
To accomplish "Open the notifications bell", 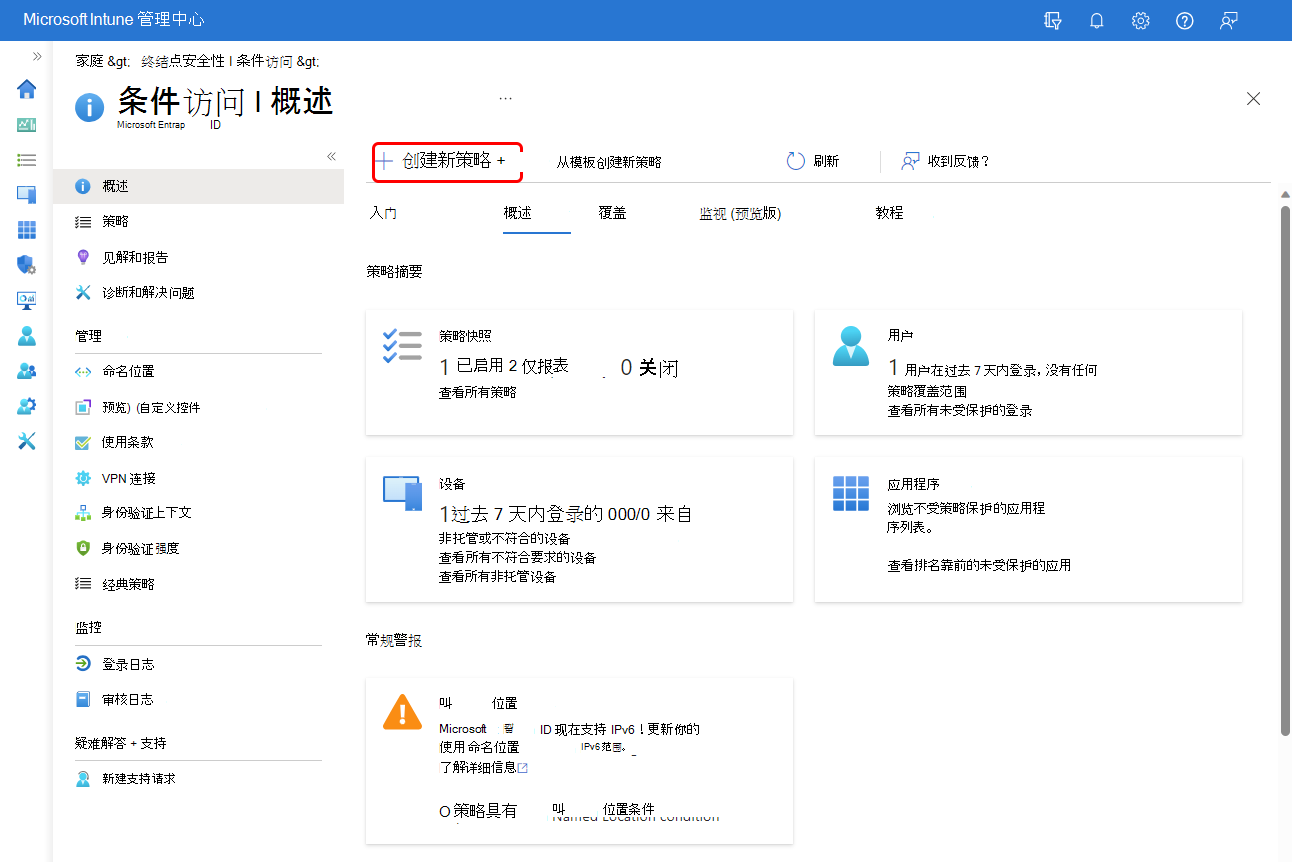I will tap(1096, 20).
